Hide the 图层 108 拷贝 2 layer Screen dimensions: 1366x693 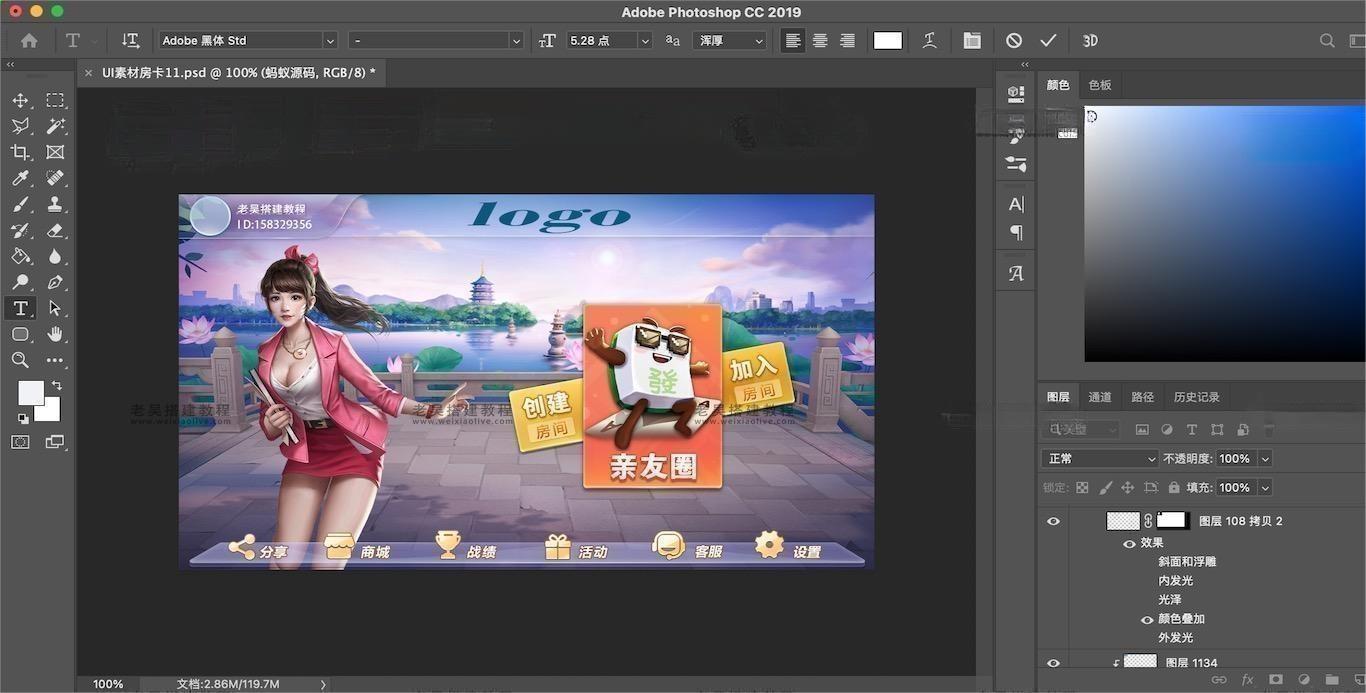[x=1053, y=521]
